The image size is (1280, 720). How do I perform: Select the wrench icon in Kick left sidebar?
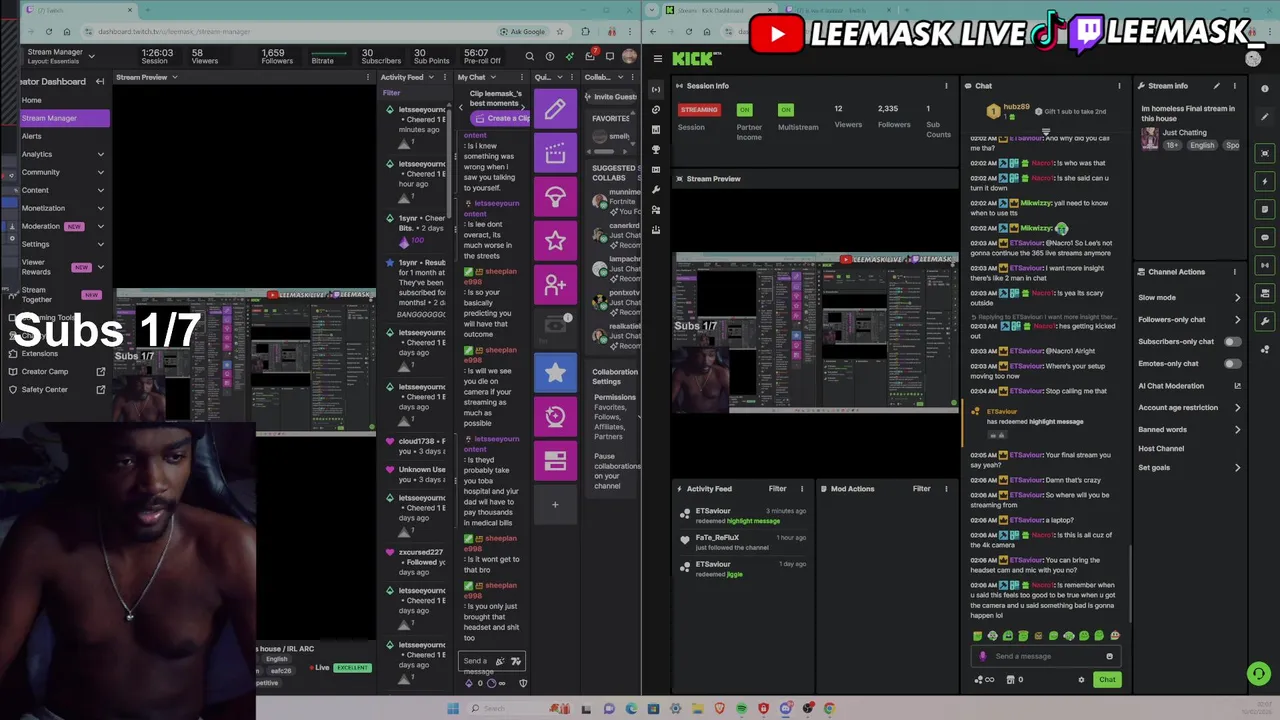pos(656,190)
